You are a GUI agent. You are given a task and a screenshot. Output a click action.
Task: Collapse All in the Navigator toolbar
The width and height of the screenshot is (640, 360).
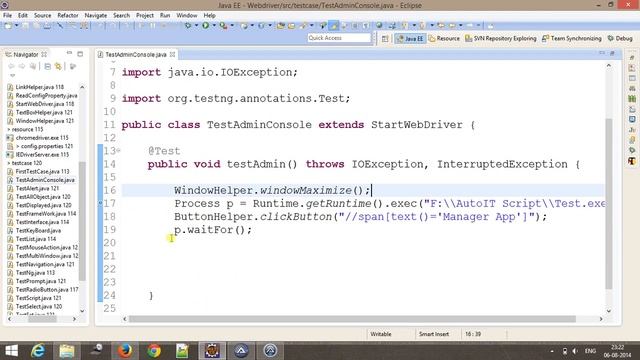(47, 66)
